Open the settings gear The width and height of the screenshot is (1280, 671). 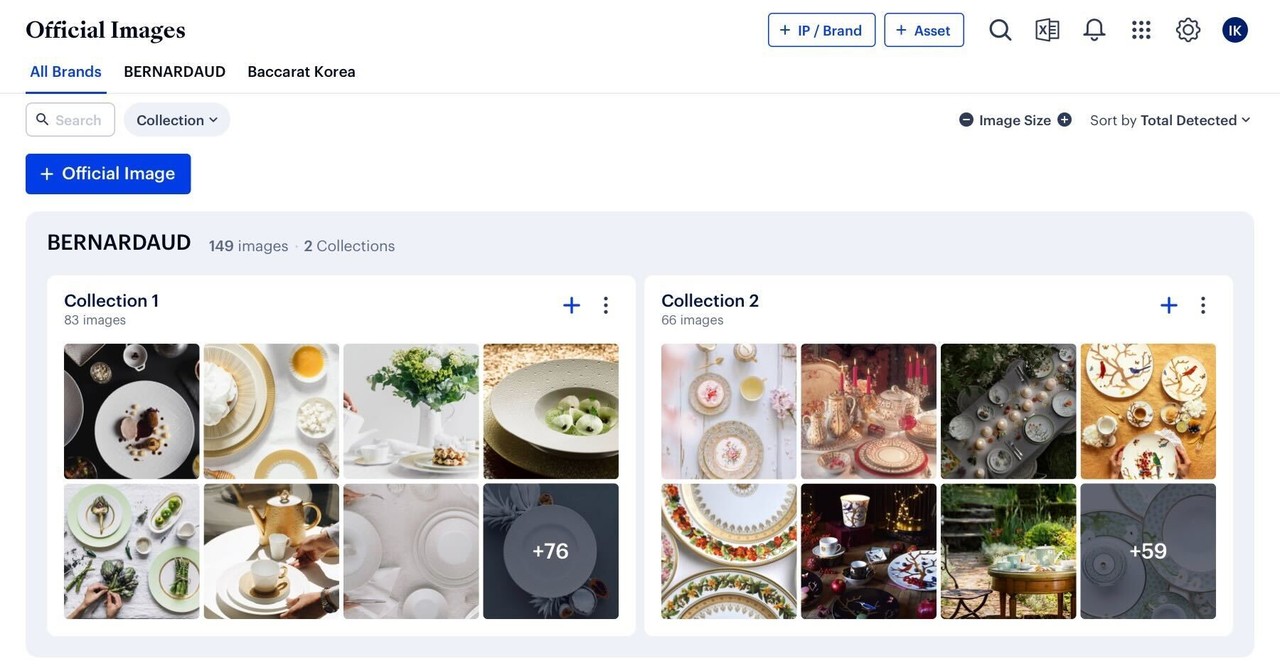[1188, 30]
